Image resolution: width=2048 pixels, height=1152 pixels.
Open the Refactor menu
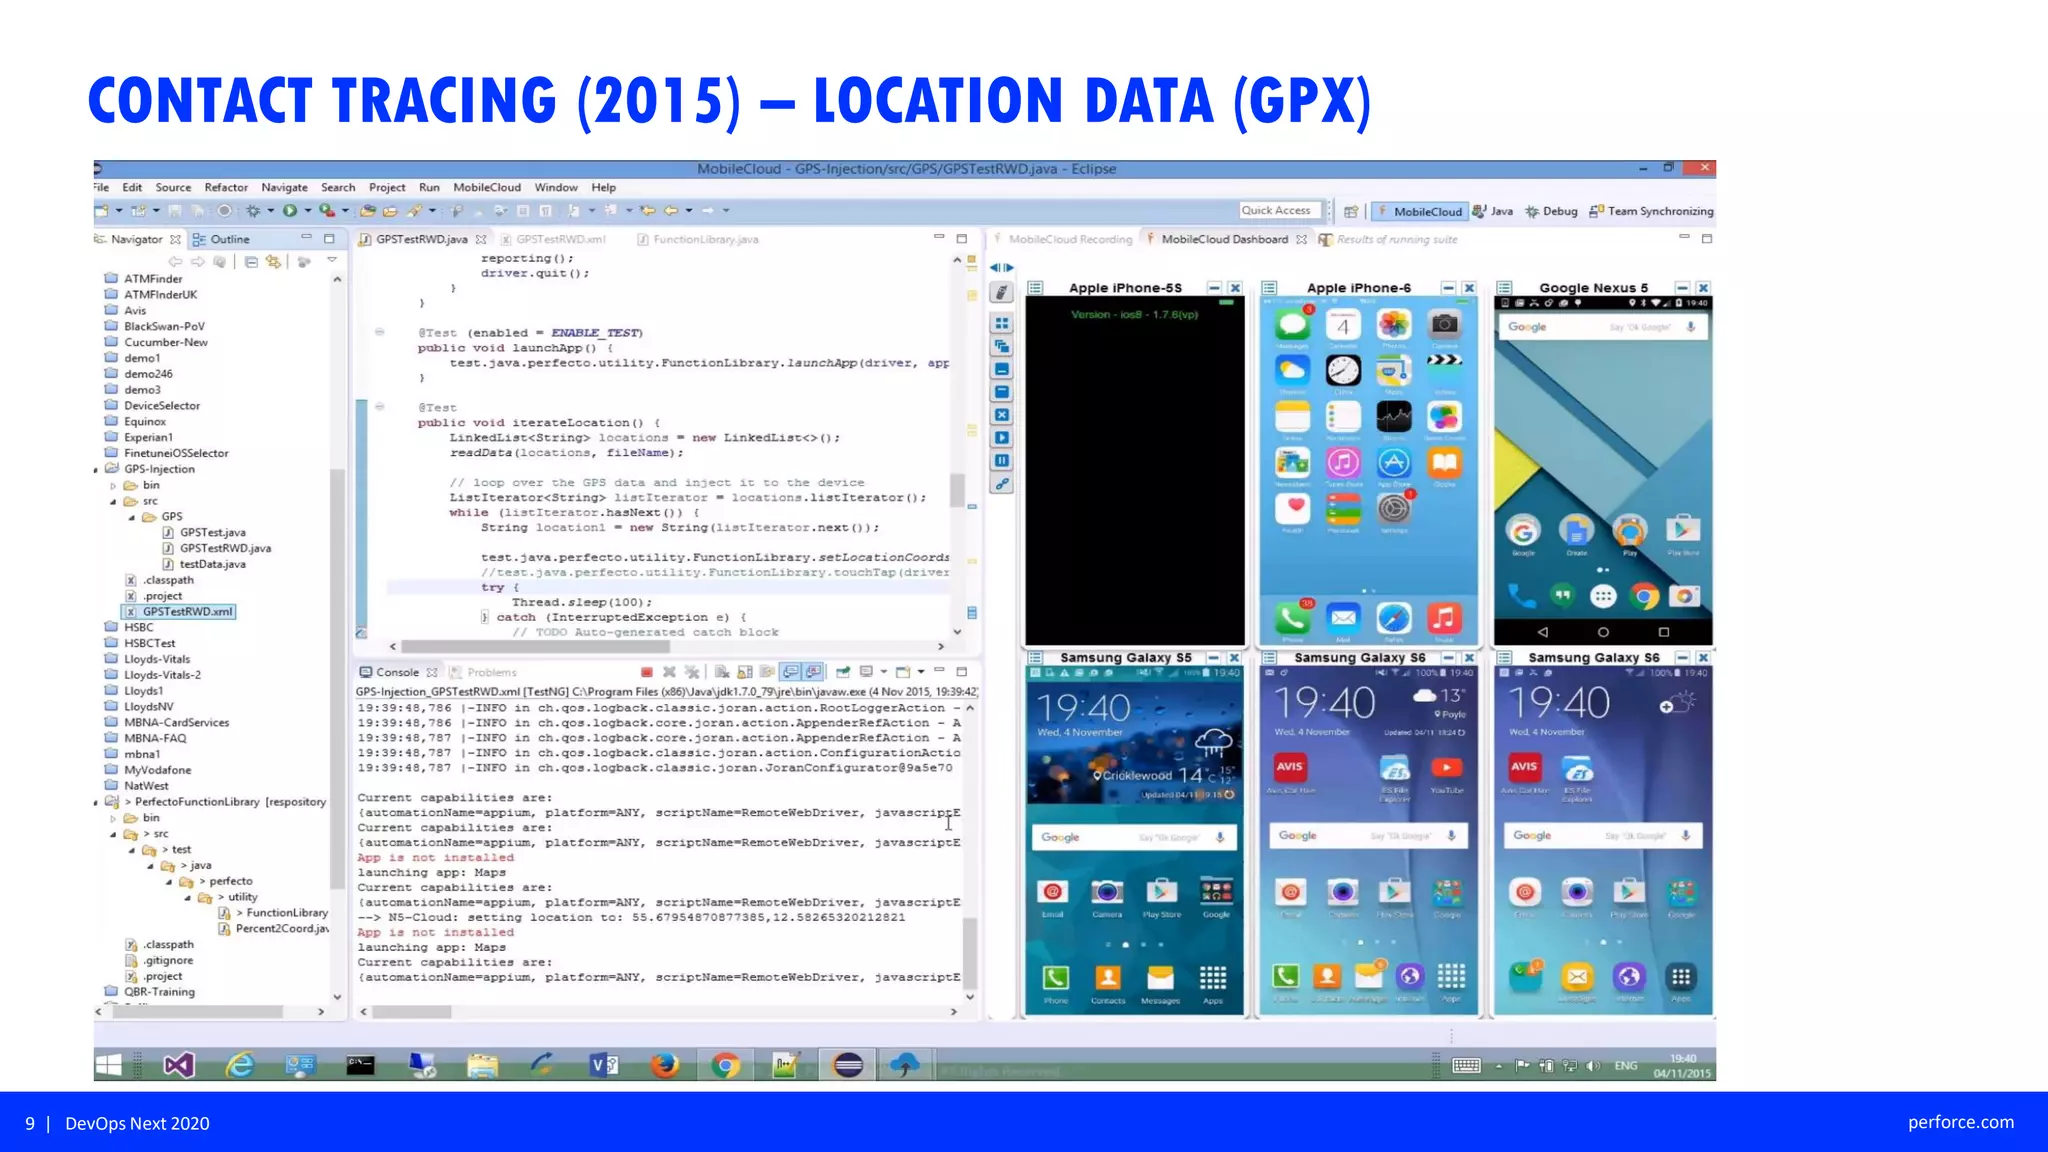[226, 187]
